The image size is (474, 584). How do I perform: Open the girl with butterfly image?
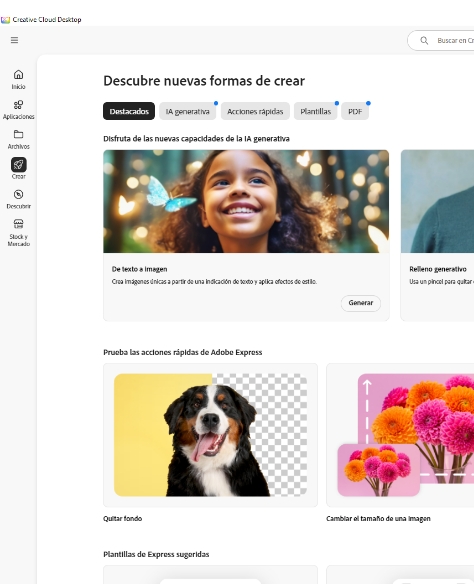pos(246,201)
